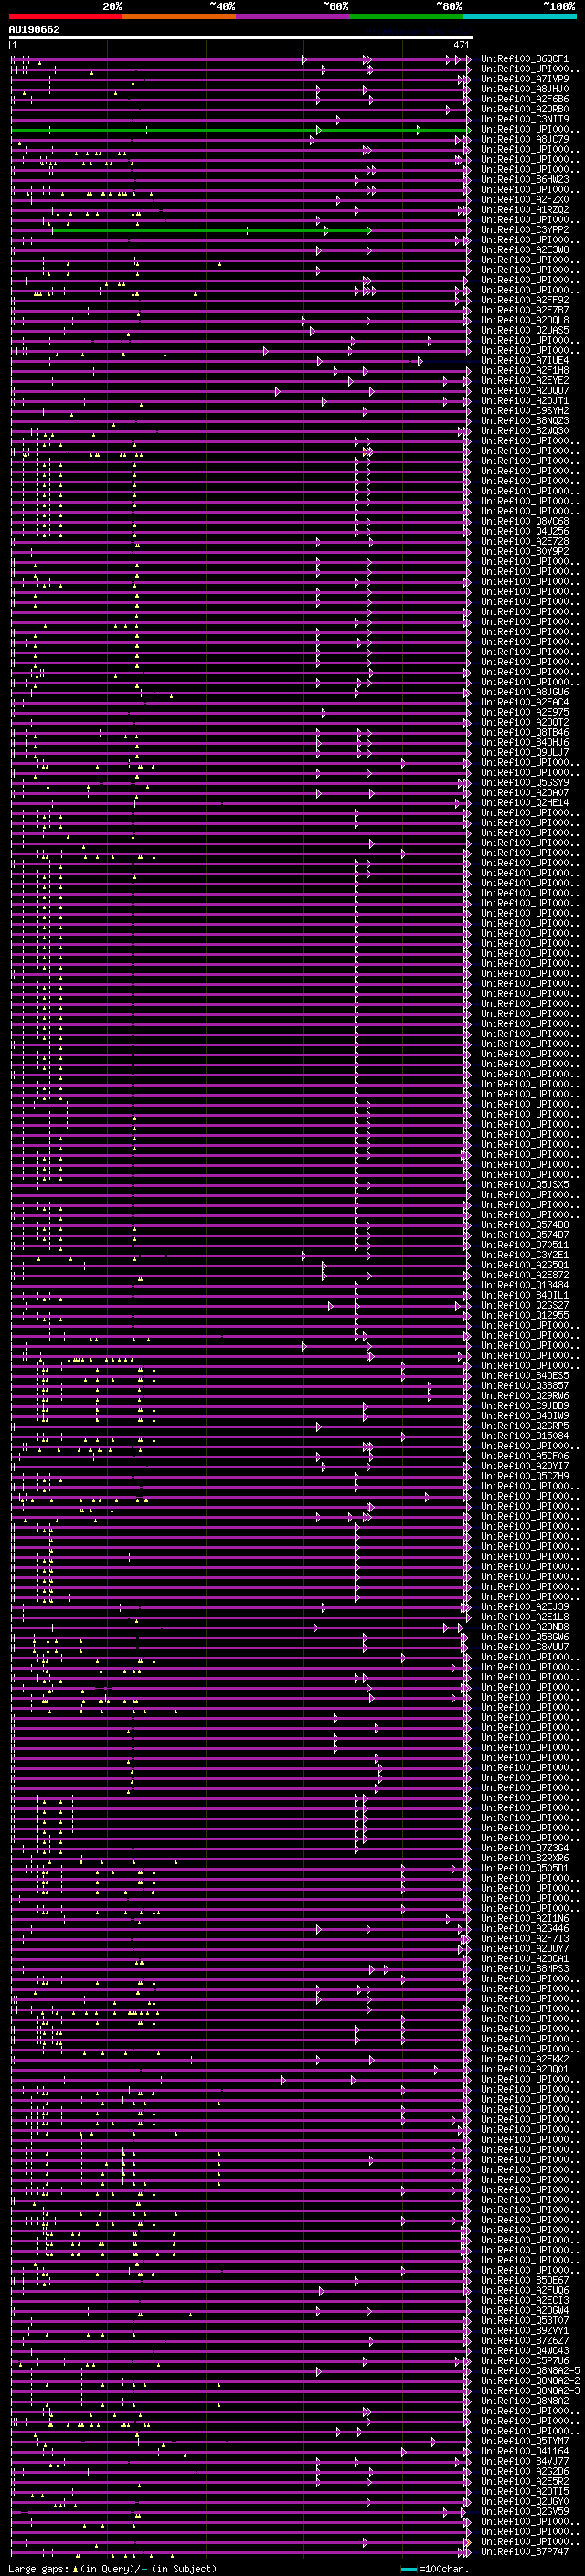Select hit UniRef100_A2F6B6

[x=525, y=99]
